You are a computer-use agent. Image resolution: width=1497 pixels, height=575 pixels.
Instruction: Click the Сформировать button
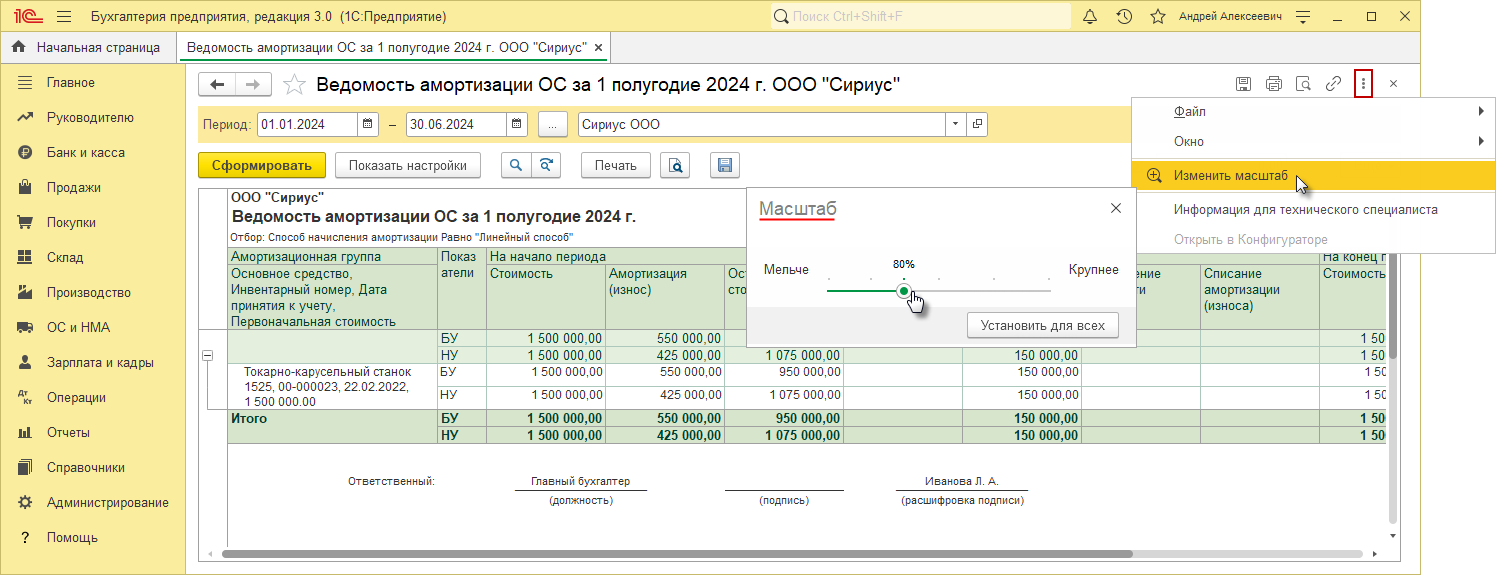[262, 166]
